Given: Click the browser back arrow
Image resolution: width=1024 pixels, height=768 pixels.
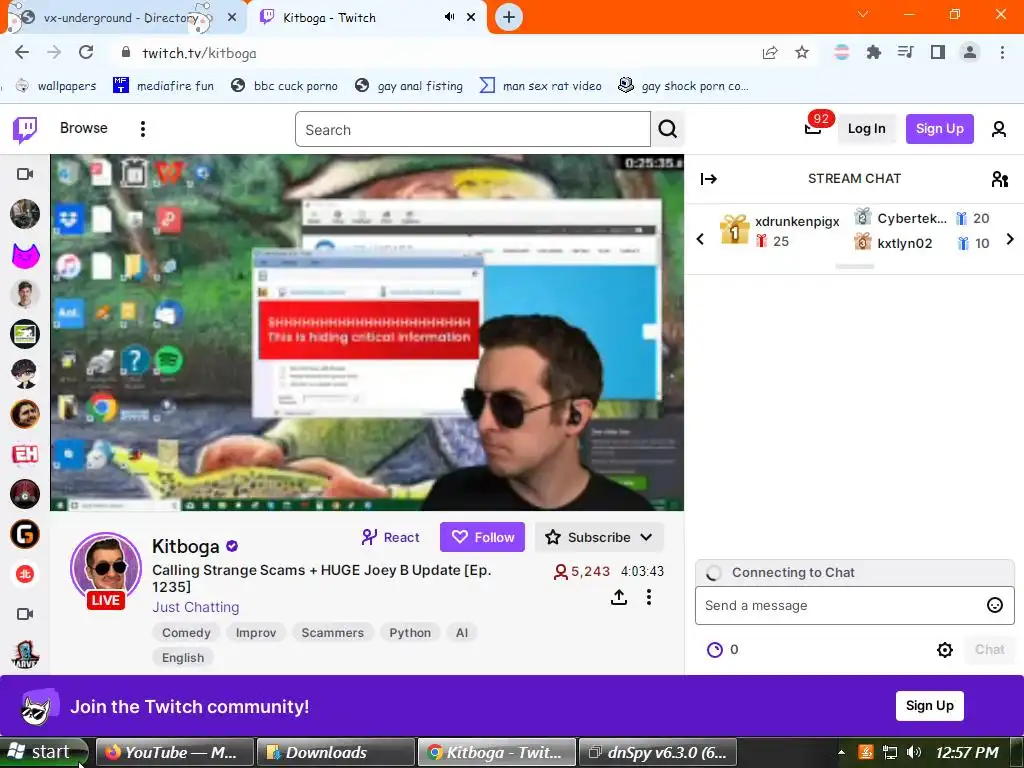Looking at the screenshot, I should (x=22, y=53).
